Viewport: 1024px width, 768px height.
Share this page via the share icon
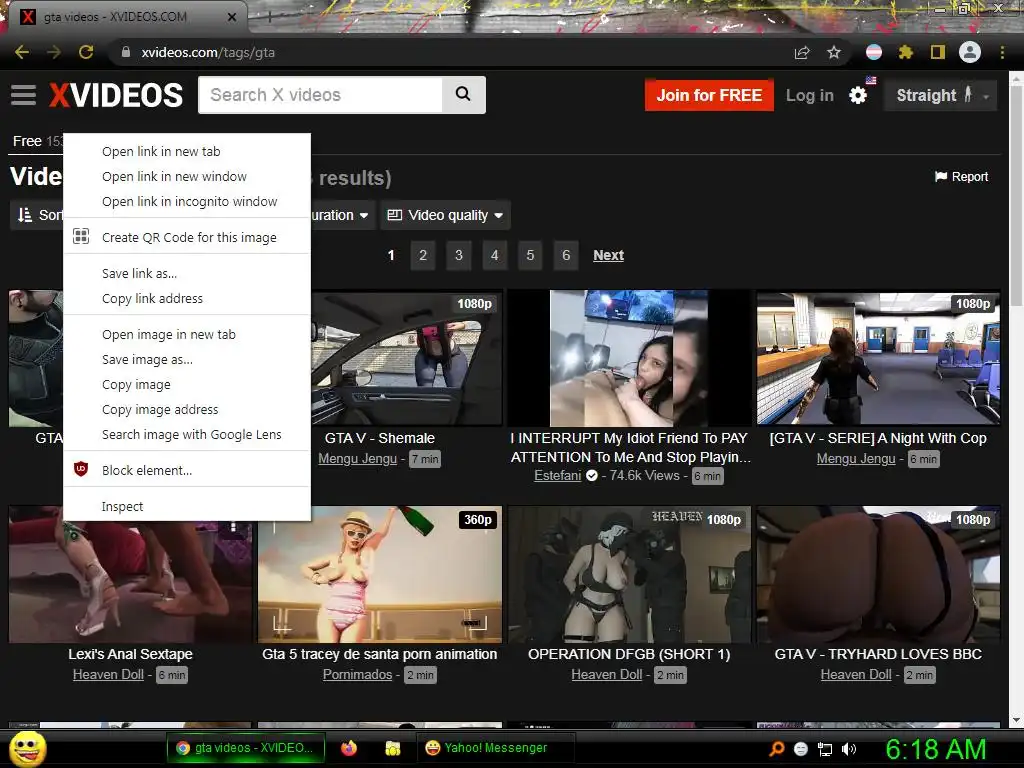point(802,52)
